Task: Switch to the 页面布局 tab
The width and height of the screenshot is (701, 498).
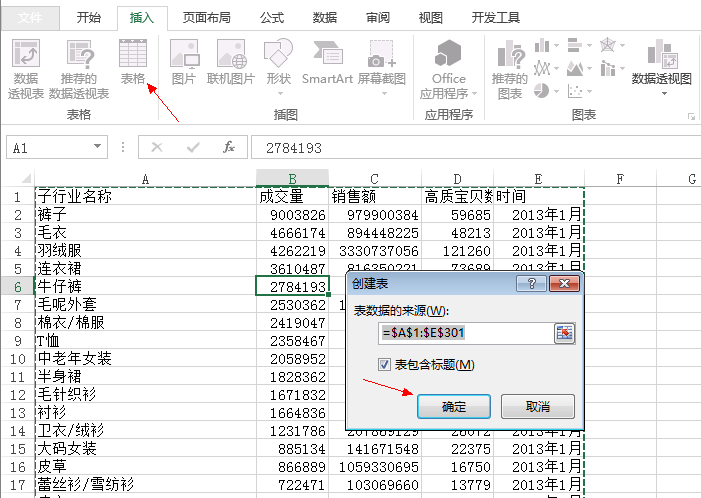Action: pyautogui.click(x=207, y=18)
